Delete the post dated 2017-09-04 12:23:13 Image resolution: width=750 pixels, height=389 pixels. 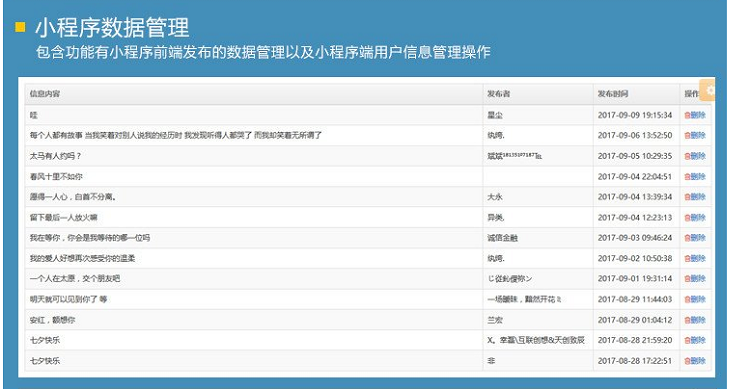pos(695,218)
